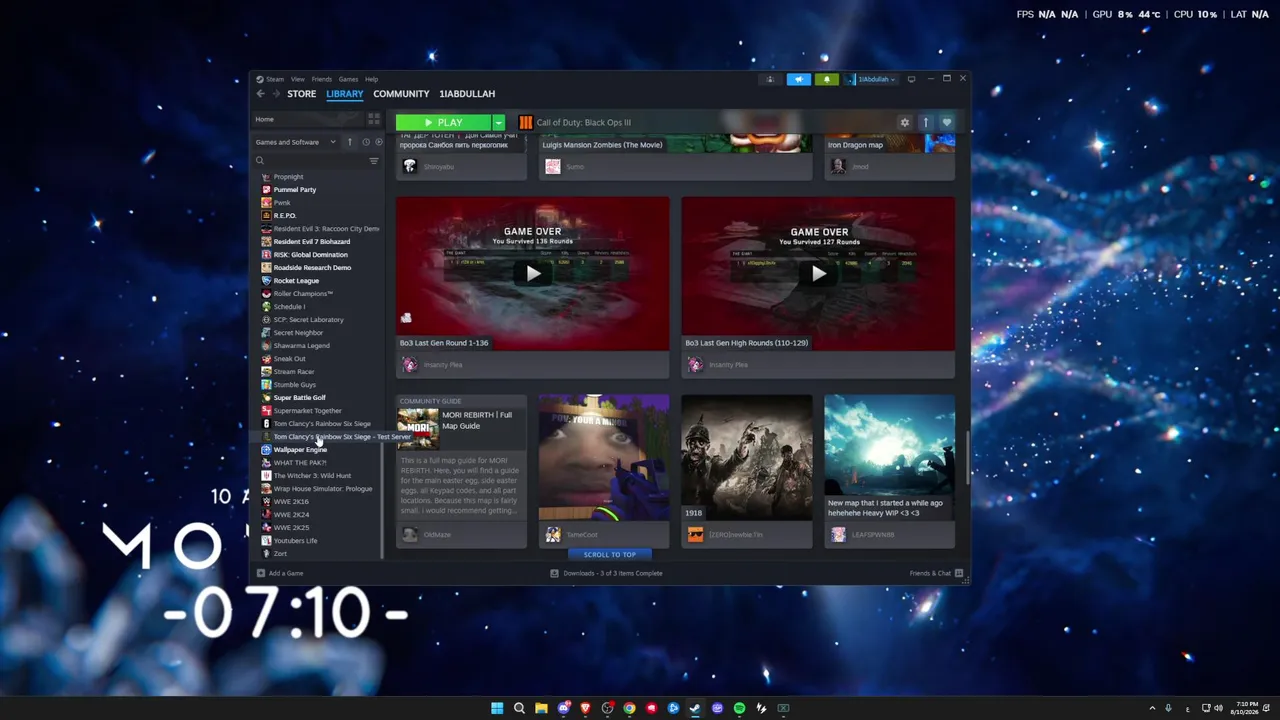The width and height of the screenshot is (1280, 720).
Task: Click the library search input field
Action: click(316, 160)
